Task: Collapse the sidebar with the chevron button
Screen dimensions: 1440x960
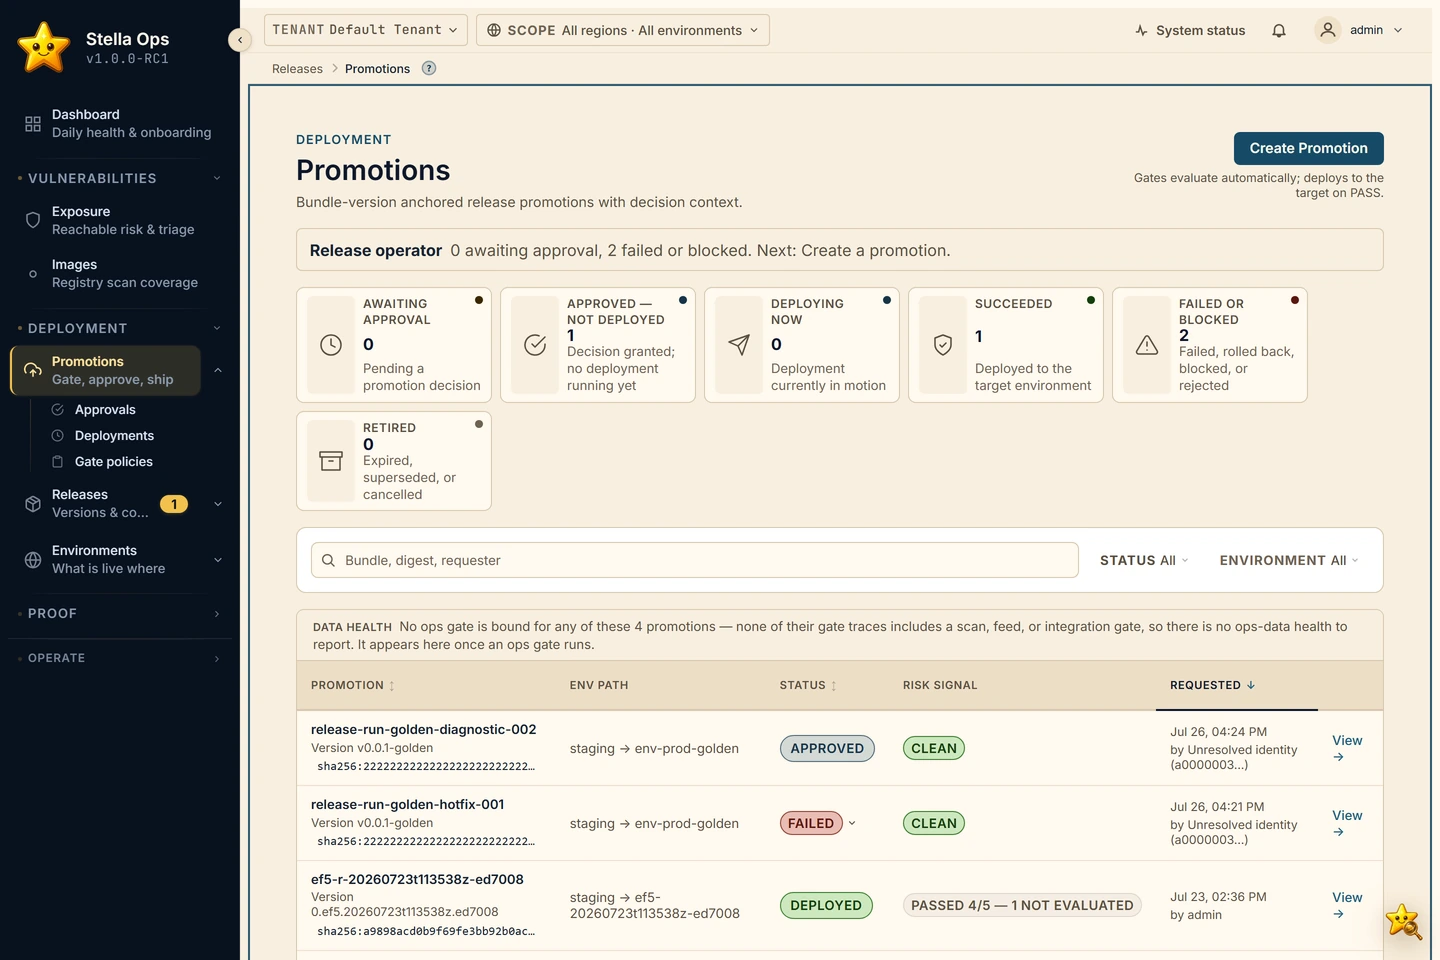Action: [239, 40]
